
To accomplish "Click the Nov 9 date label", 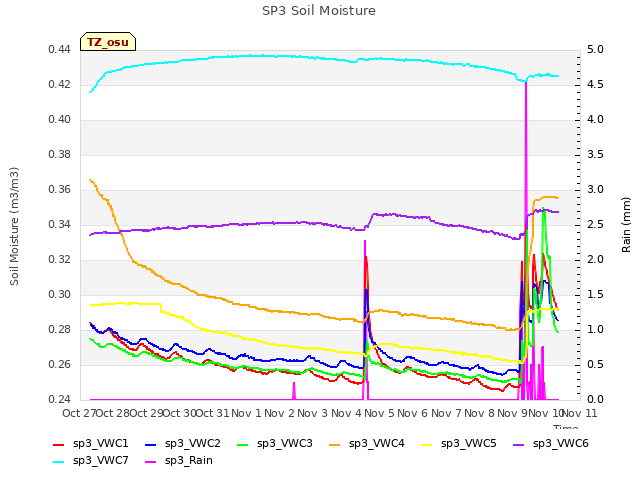I will click(x=513, y=413).
